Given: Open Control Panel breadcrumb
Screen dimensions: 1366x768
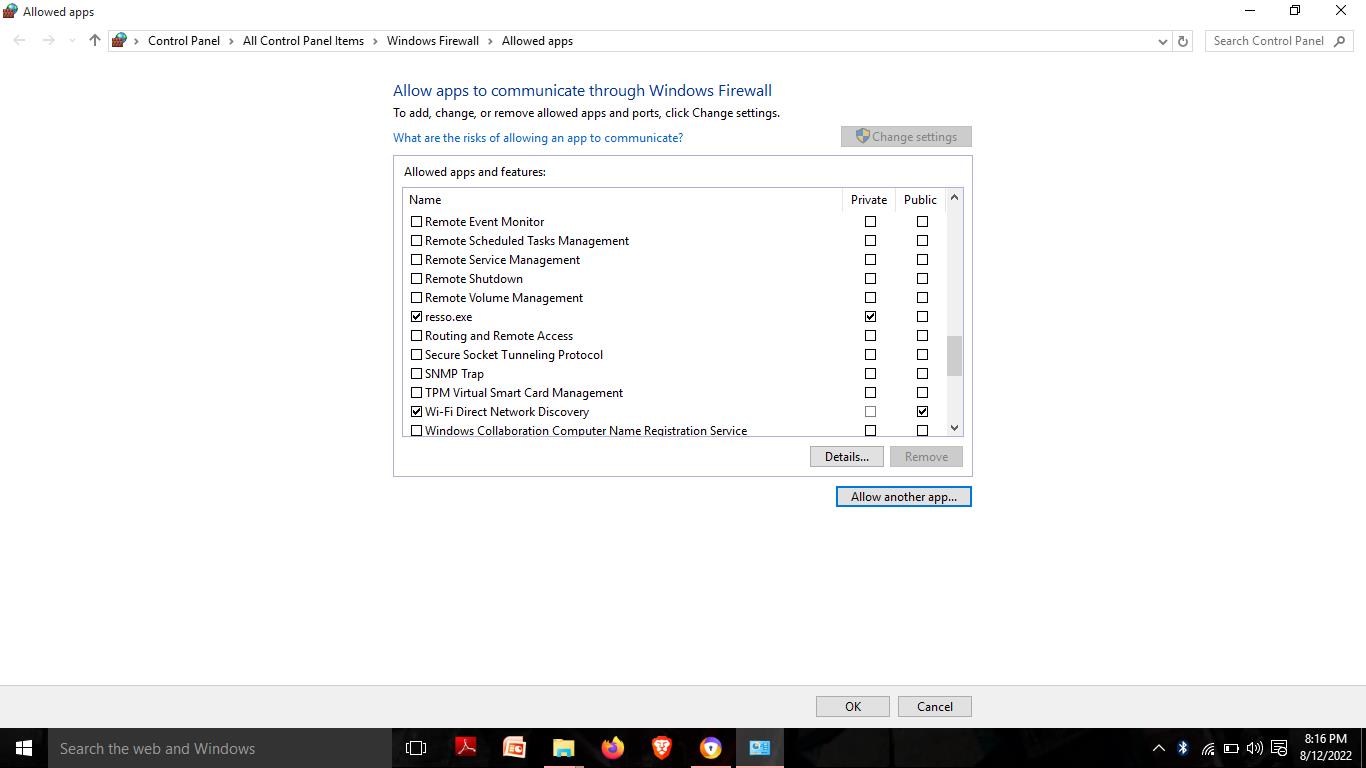Looking at the screenshot, I should click(x=184, y=41).
